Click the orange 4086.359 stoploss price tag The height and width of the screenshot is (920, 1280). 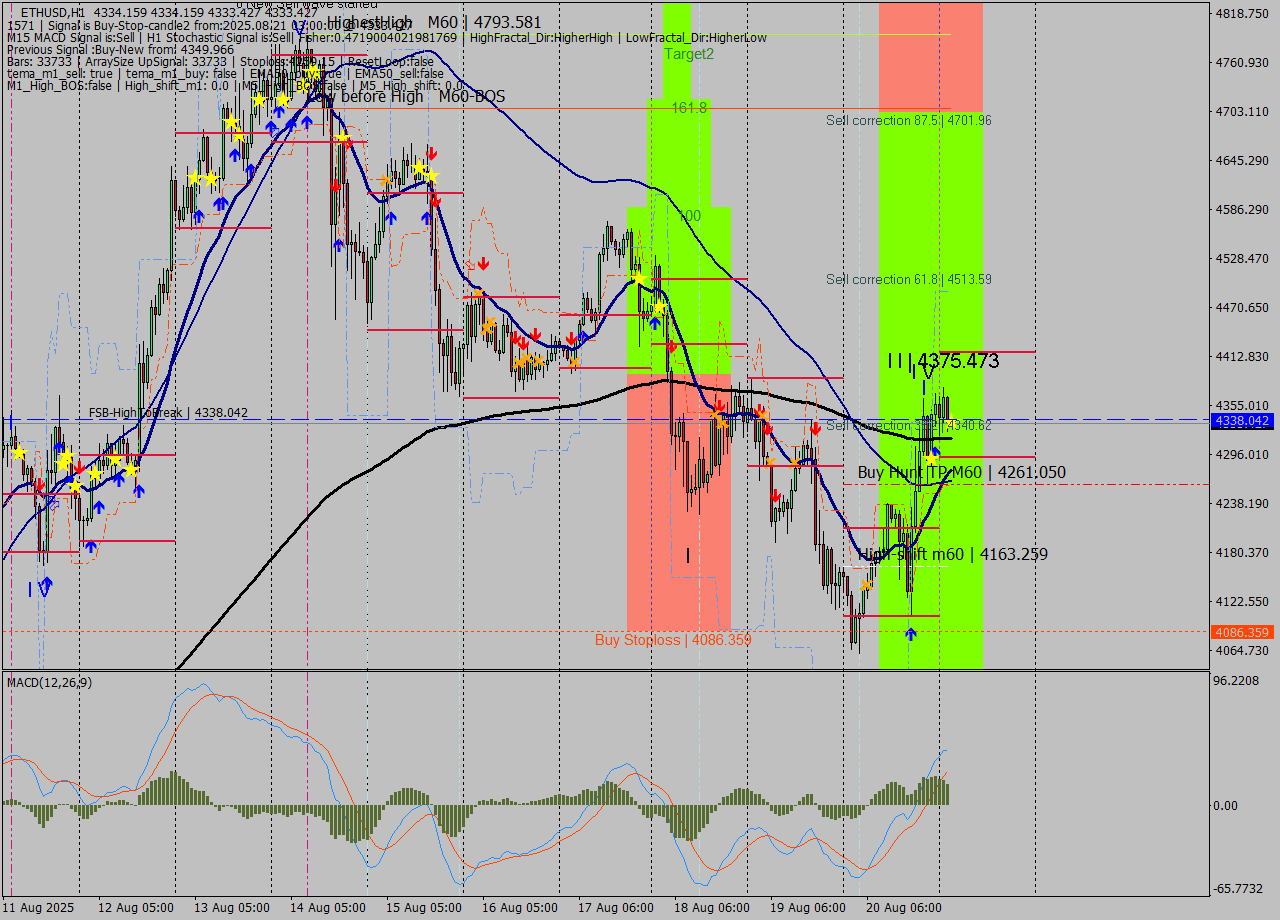point(1241,632)
